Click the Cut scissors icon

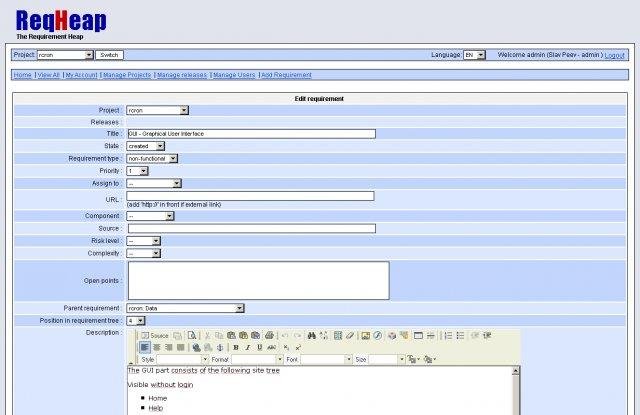pos(207,335)
